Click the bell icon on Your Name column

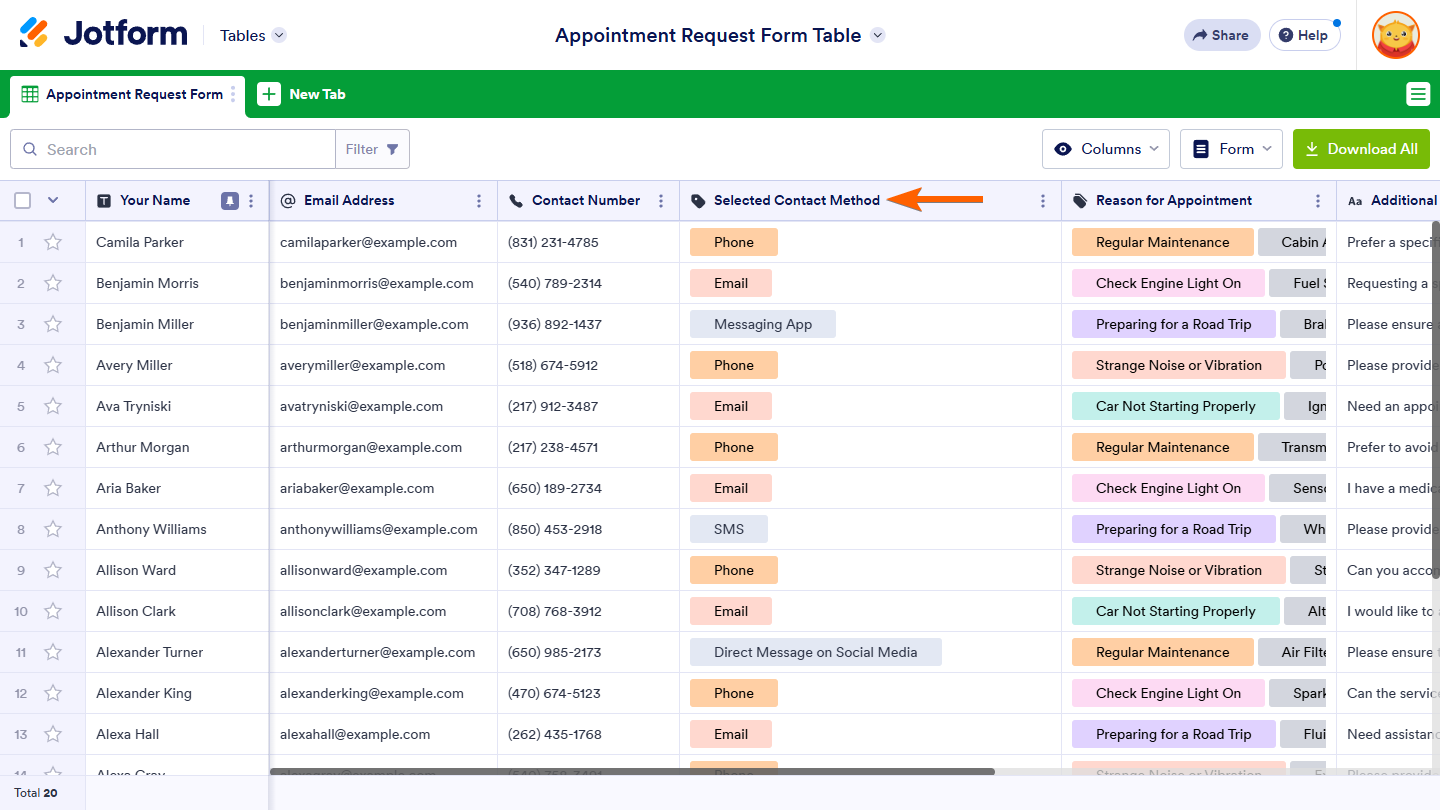(x=230, y=200)
